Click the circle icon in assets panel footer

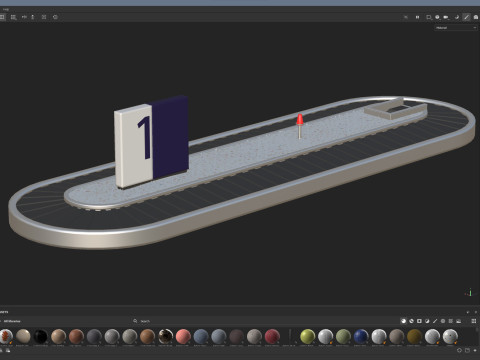[459, 350]
